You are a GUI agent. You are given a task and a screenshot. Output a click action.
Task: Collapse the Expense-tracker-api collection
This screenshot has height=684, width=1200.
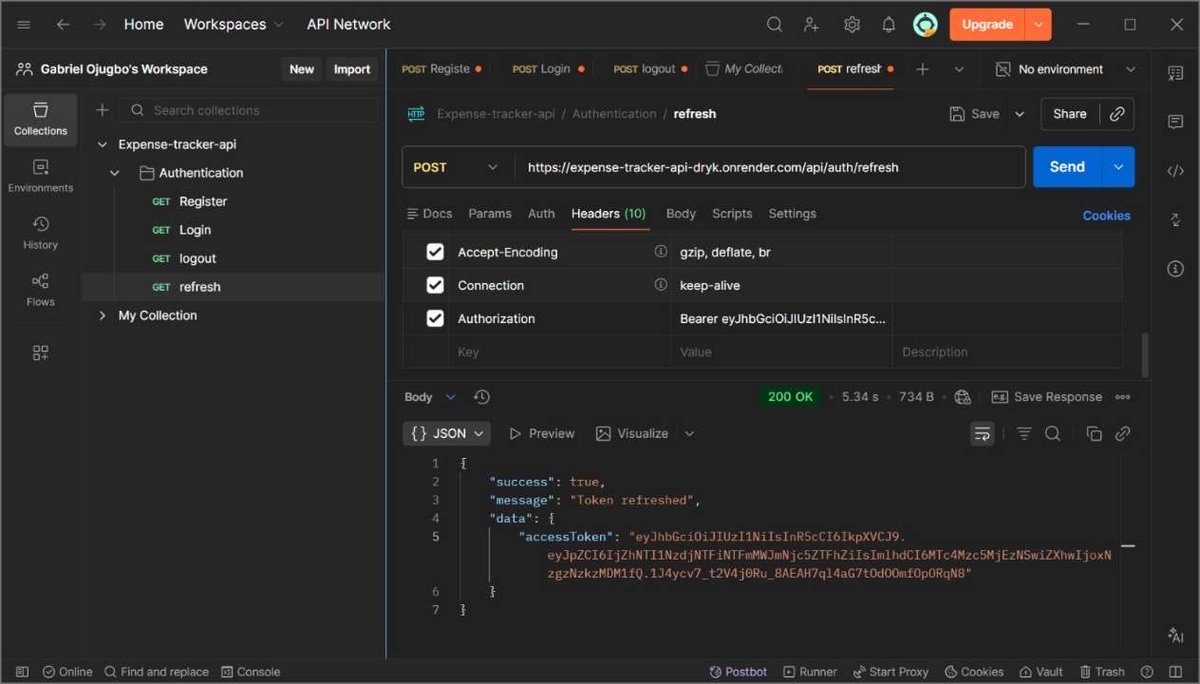[x=101, y=144]
